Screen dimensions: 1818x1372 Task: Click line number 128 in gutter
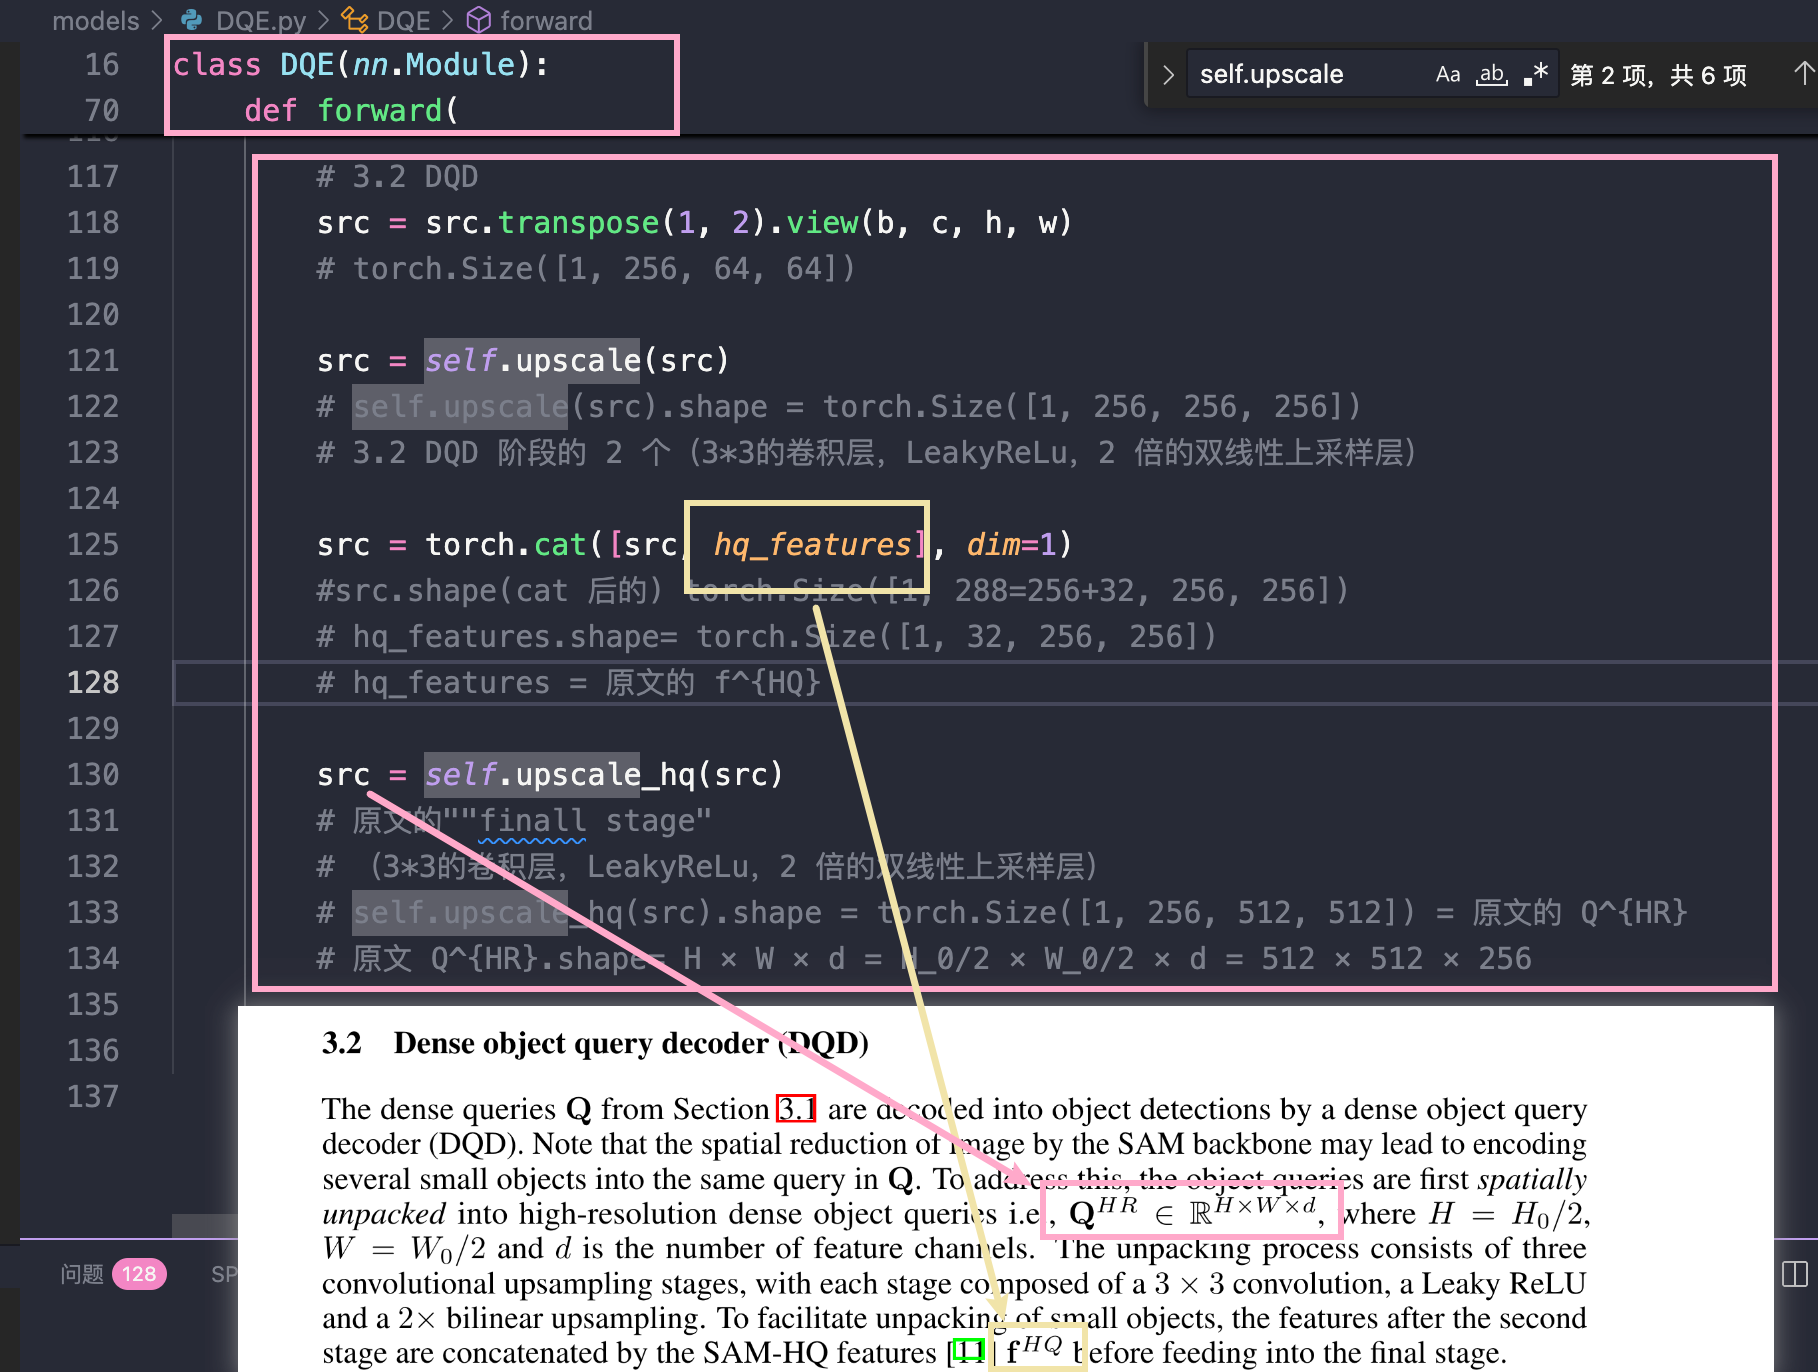pos(93,682)
